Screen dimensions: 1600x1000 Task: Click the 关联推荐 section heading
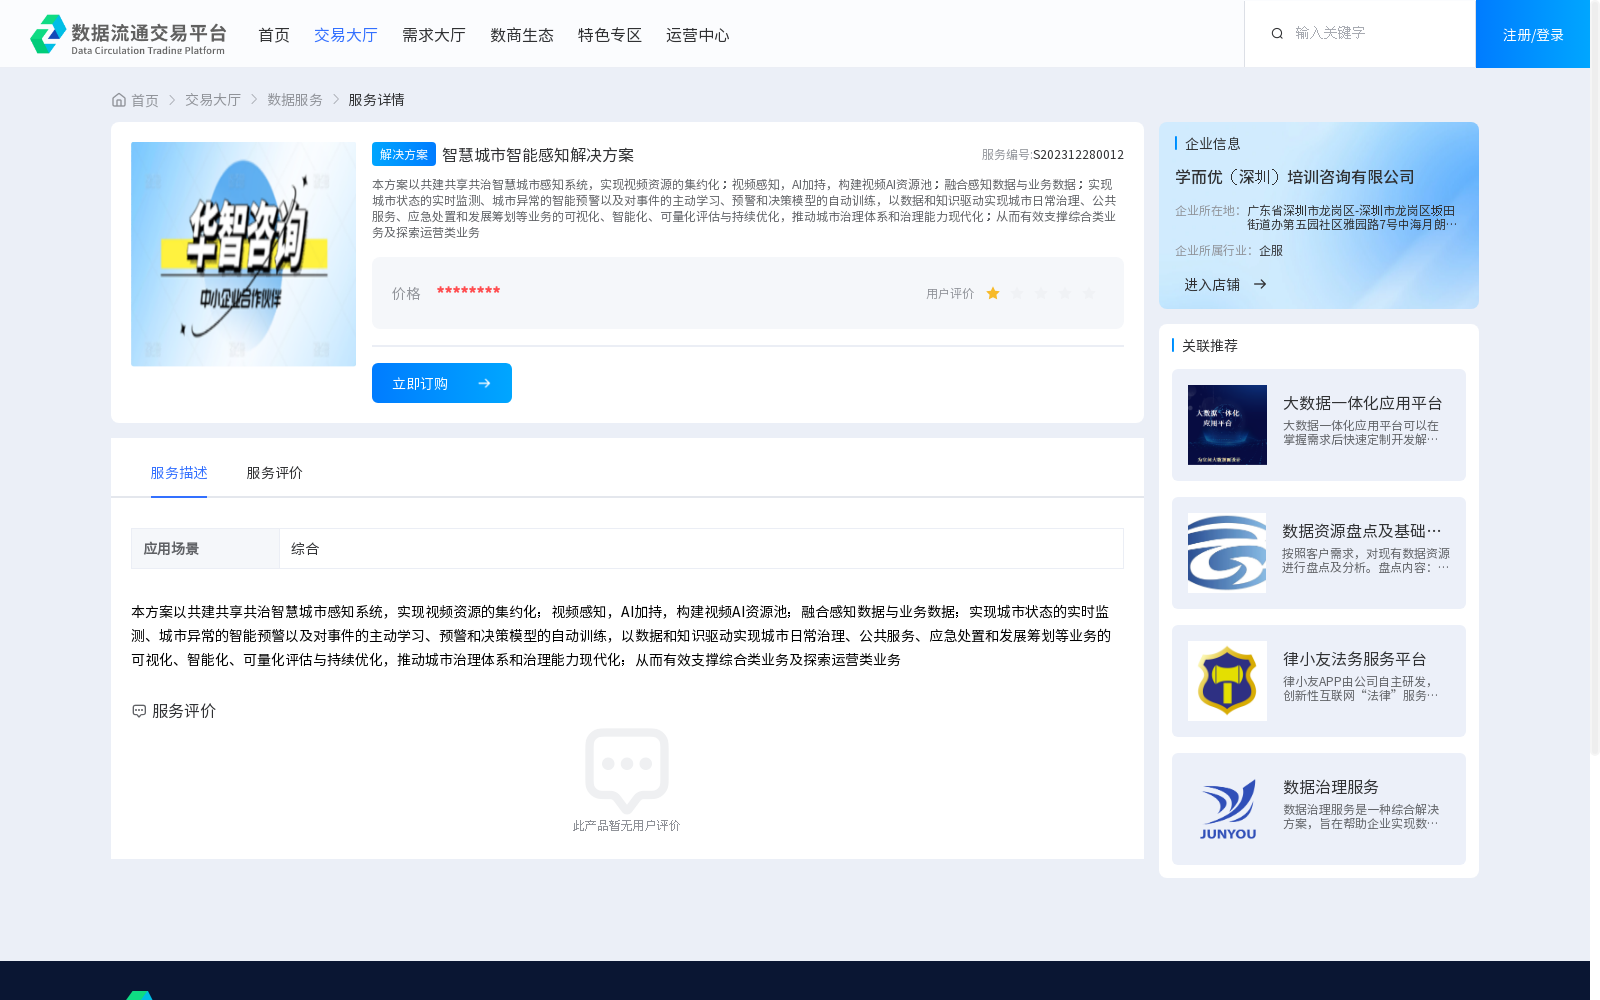[x=1210, y=346]
